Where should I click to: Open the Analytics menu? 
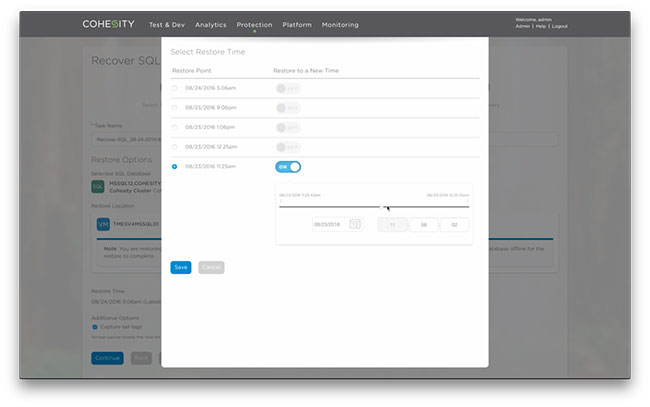pos(211,24)
